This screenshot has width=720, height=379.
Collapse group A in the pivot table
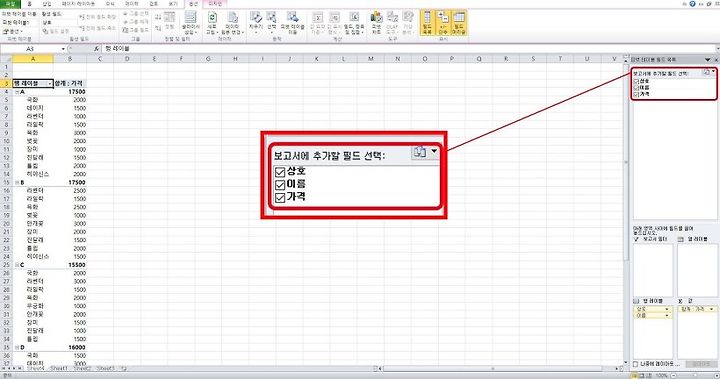tap(17, 92)
